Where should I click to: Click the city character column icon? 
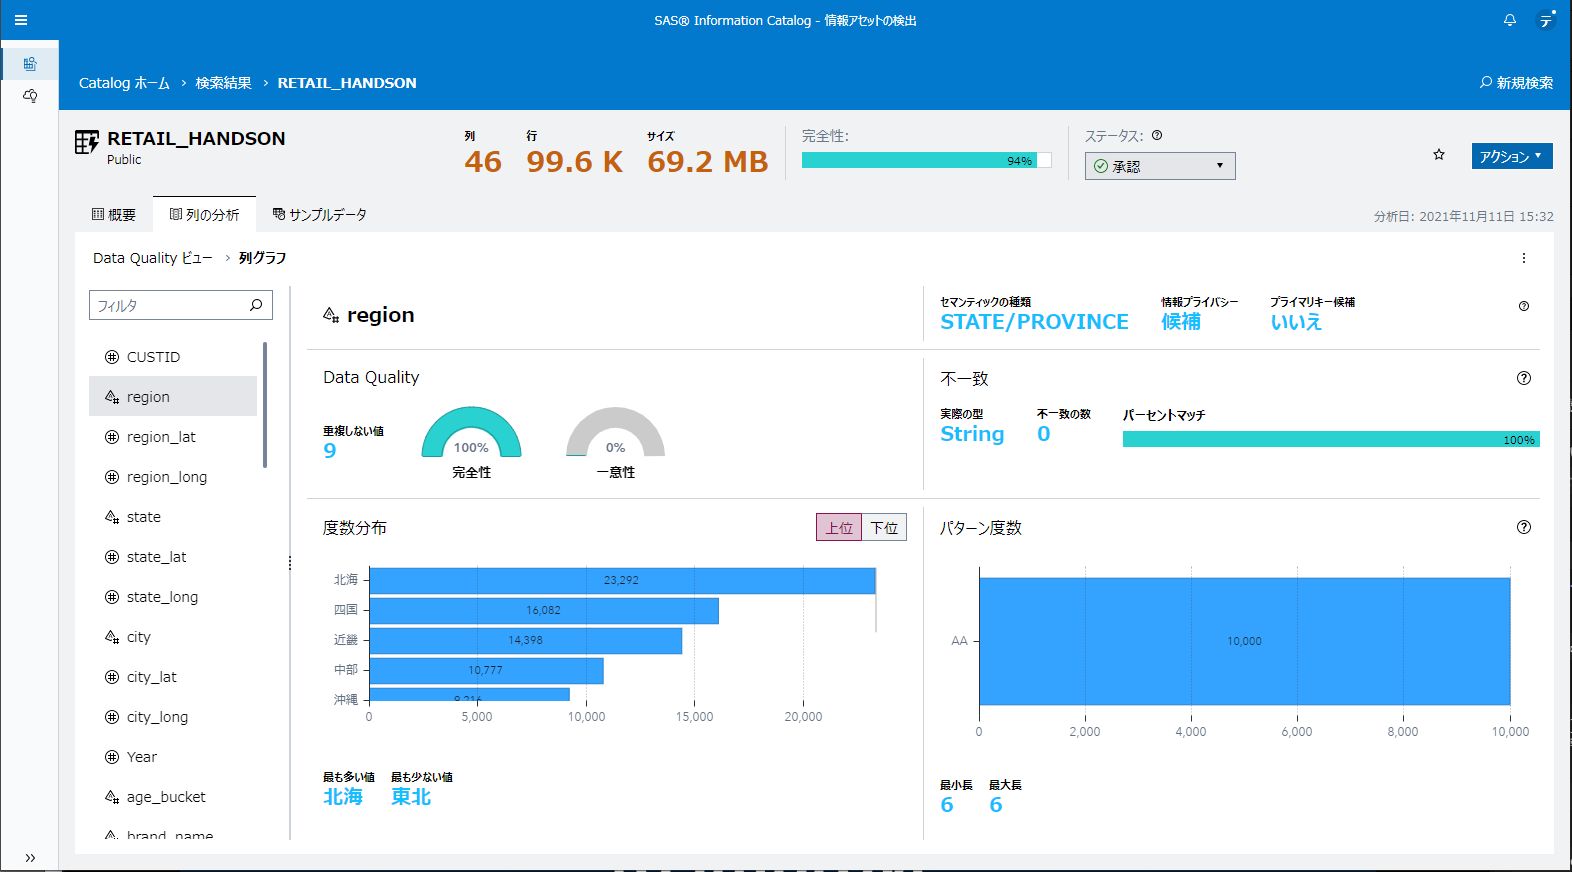112,637
